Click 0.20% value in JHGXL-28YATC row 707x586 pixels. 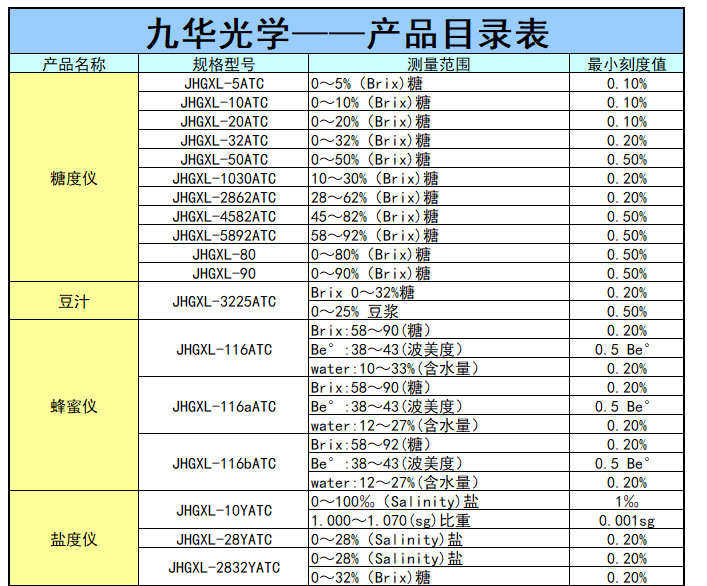point(627,539)
